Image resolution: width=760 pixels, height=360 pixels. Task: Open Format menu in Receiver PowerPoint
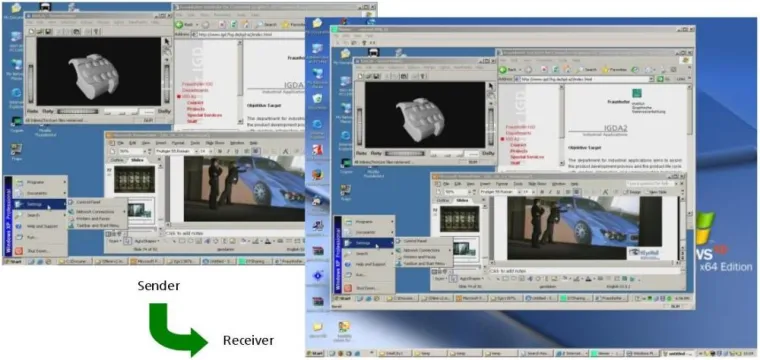pyautogui.click(x=502, y=184)
